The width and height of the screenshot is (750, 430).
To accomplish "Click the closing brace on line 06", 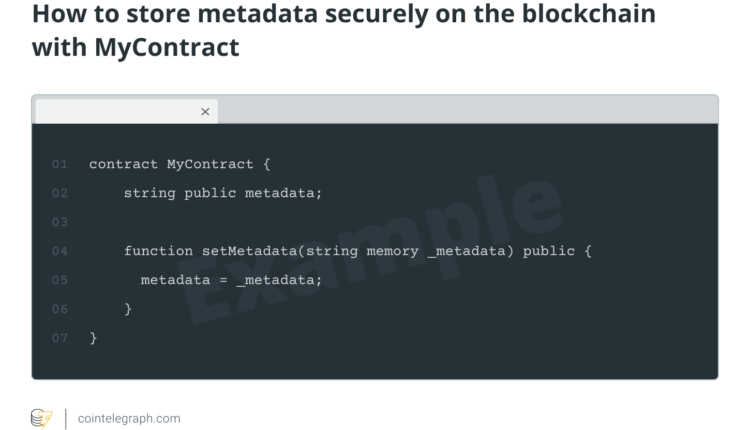I will (128, 309).
